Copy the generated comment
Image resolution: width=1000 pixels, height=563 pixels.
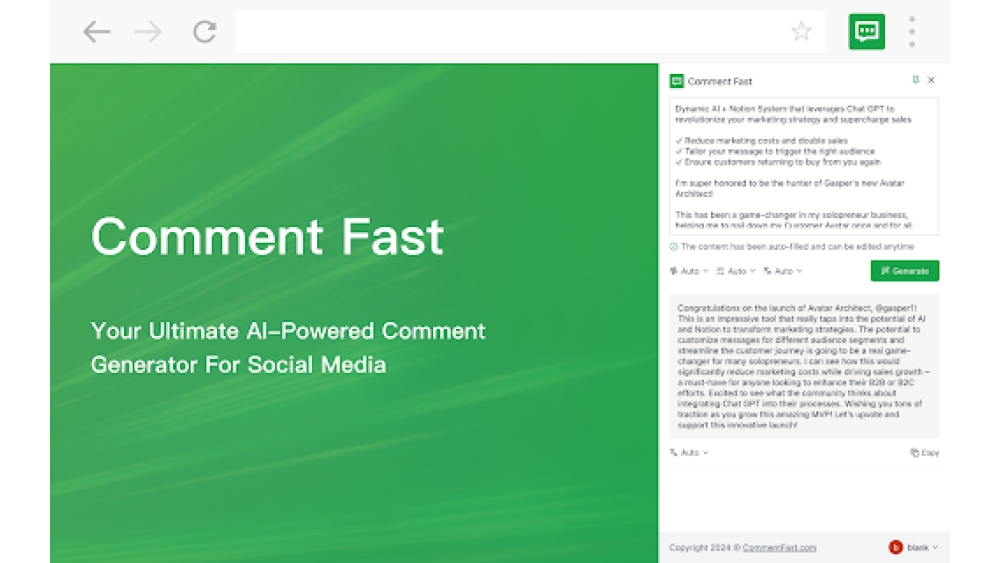pos(925,453)
